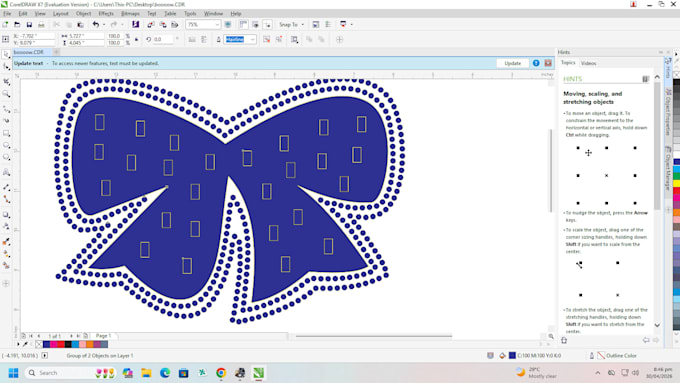This screenshot has width=680, height=383.
Task: Toggle Show Rulers in the toolbar
Action: coord(243,25)
